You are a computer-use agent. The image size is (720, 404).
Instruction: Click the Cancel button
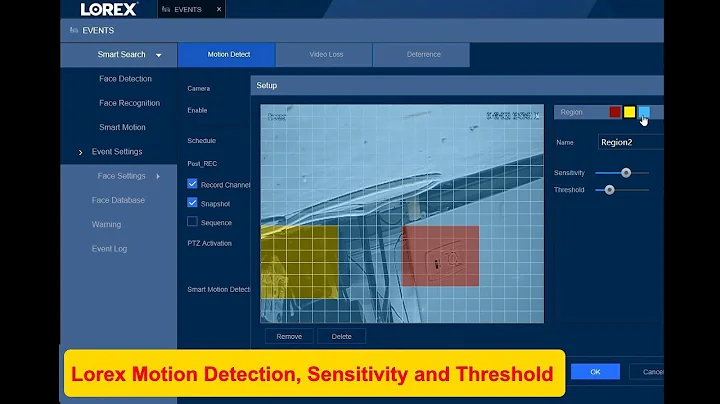647,372
